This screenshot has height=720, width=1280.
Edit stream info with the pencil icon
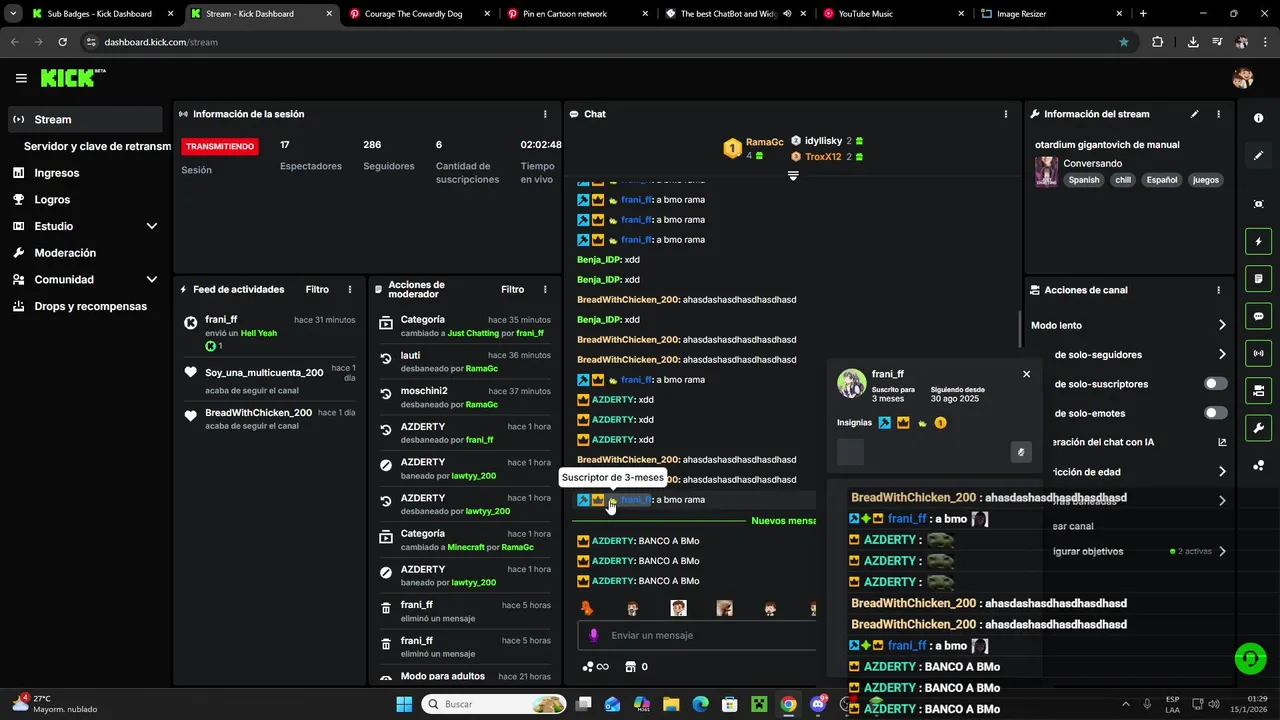coord(1194,114)
